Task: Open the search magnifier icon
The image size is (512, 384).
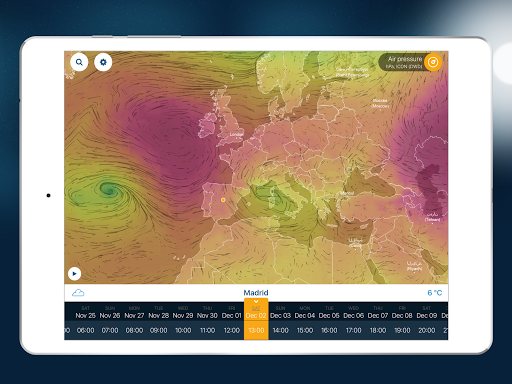Action: point(79,62)
